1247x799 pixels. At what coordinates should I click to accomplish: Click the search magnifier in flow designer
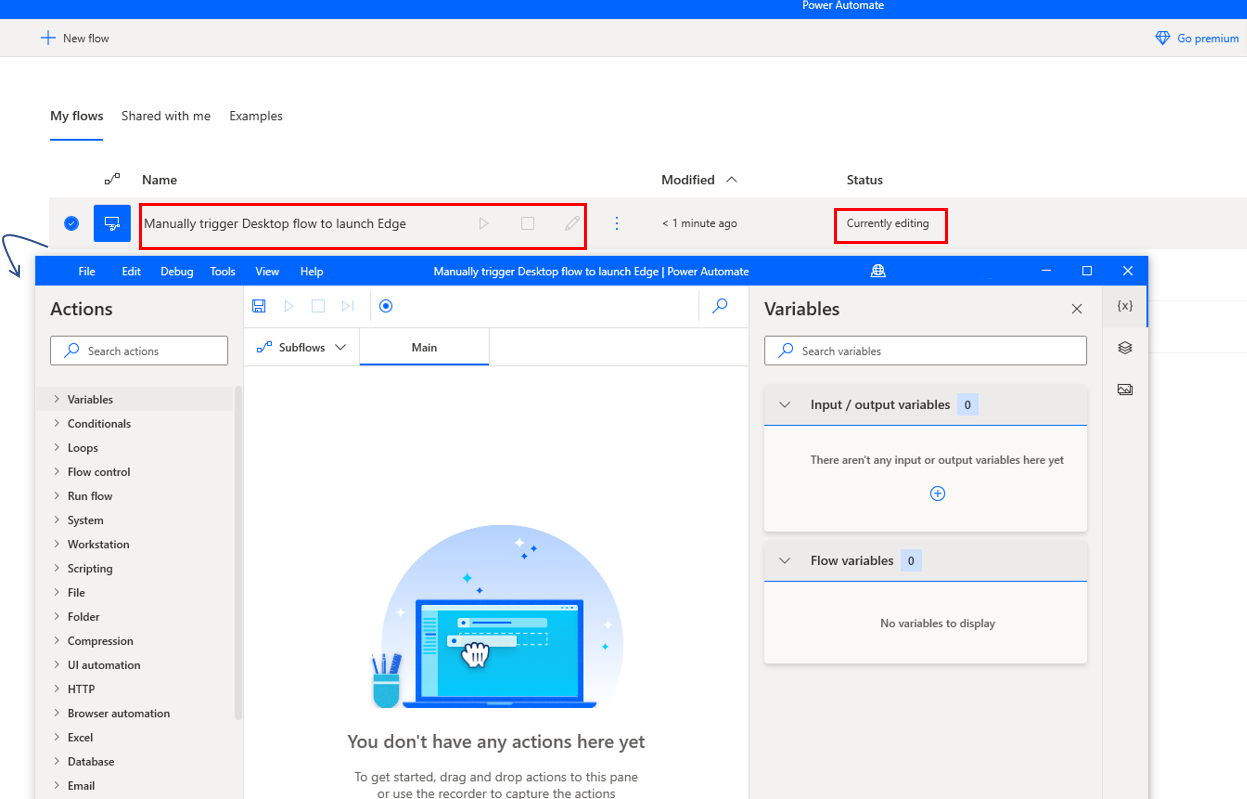click(x=719, y=306)
